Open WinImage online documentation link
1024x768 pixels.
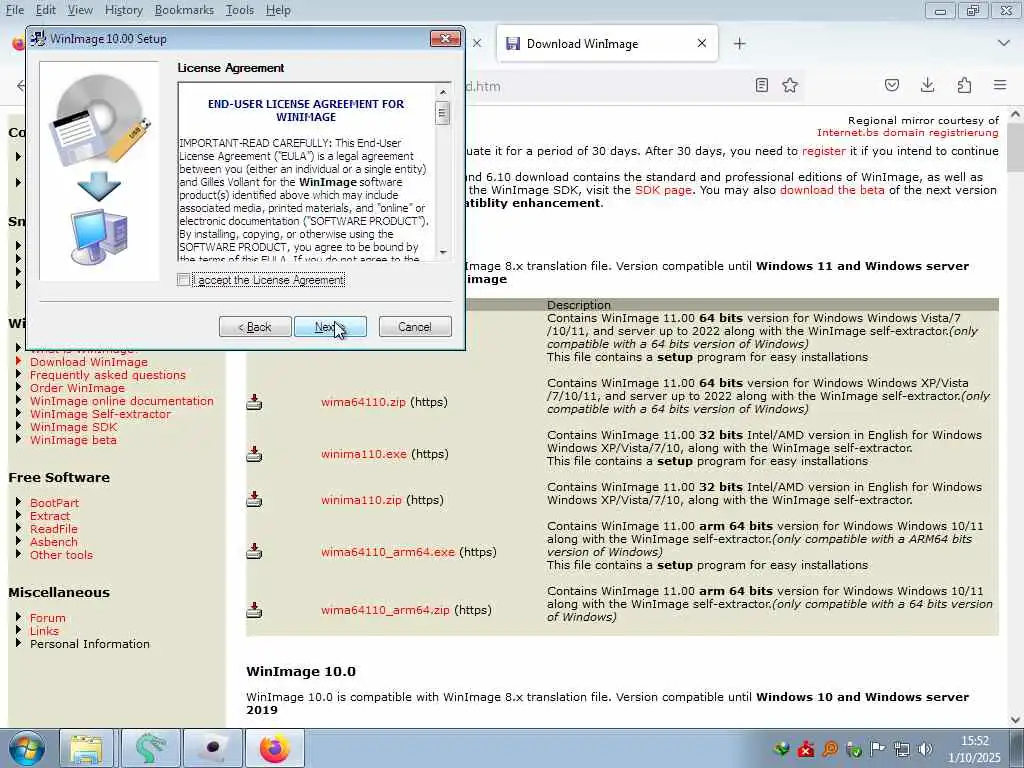tap(121, 401)
